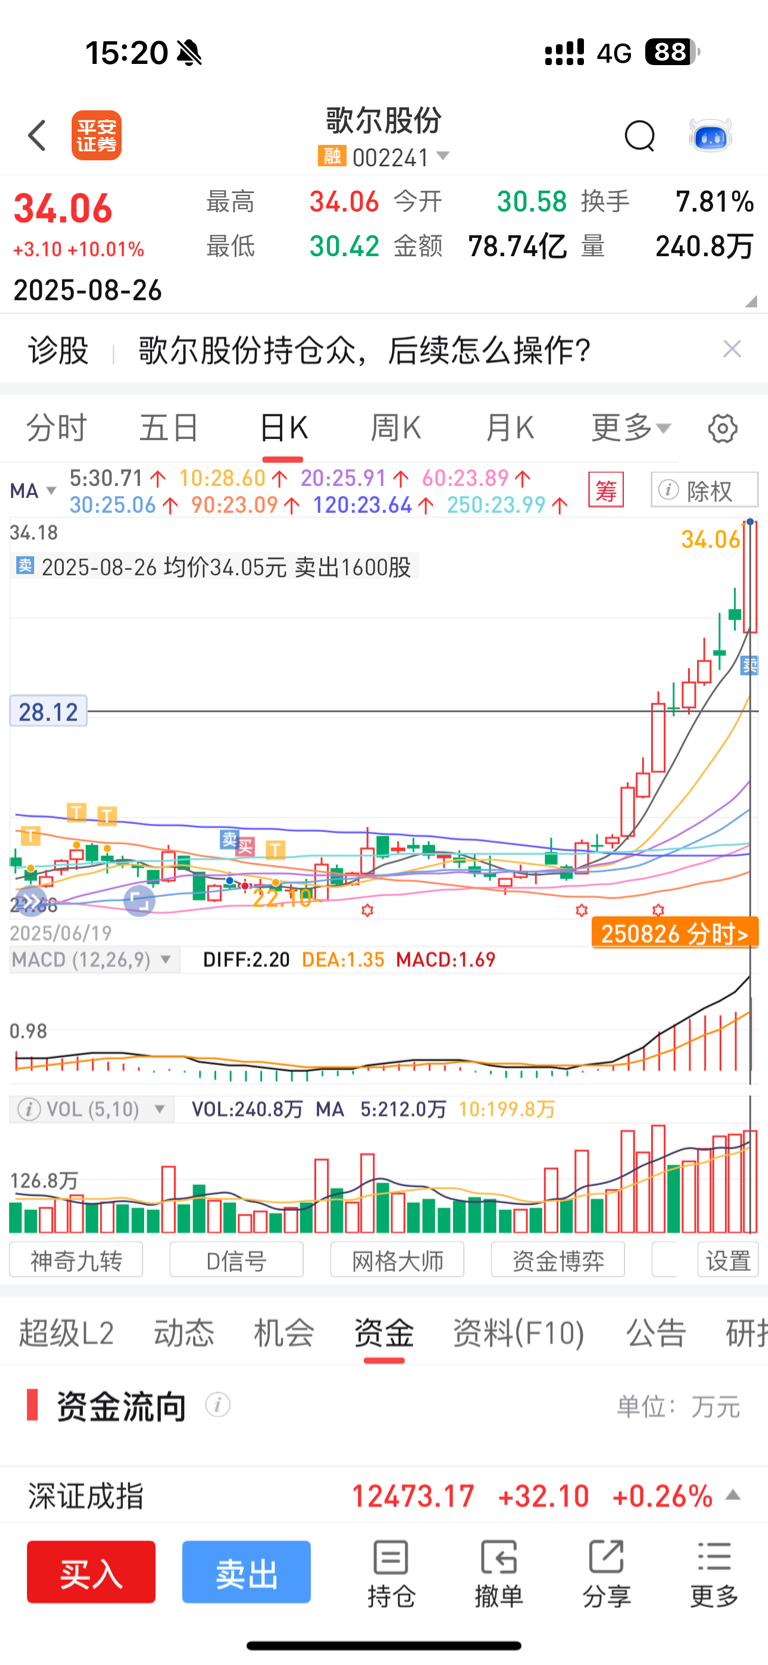The image size is (768, 1665).
Task: Switch to 超级L2 tab
Action: [66, 1333]
